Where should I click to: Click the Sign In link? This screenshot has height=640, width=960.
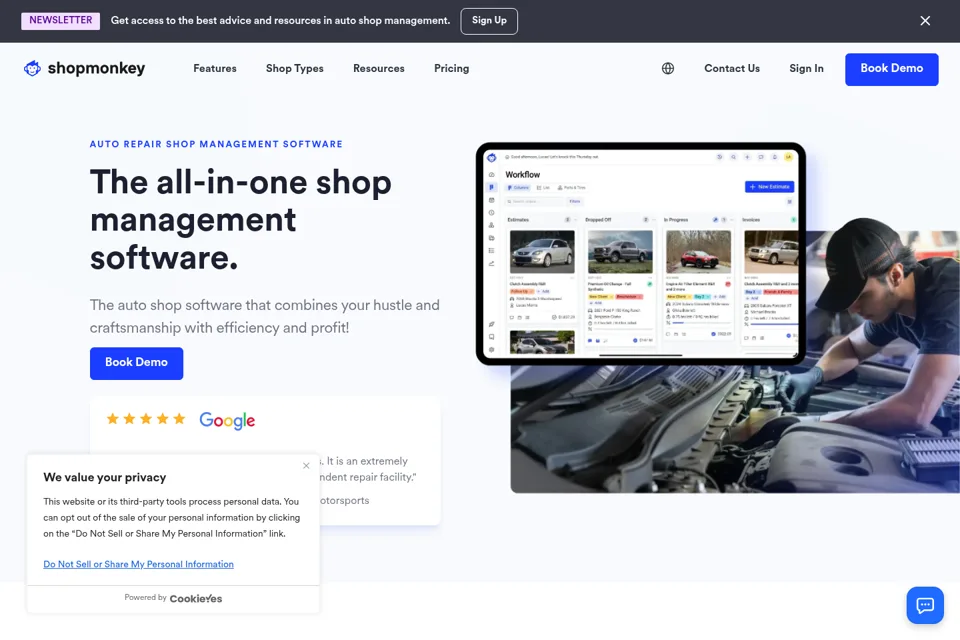click(806, 69)
